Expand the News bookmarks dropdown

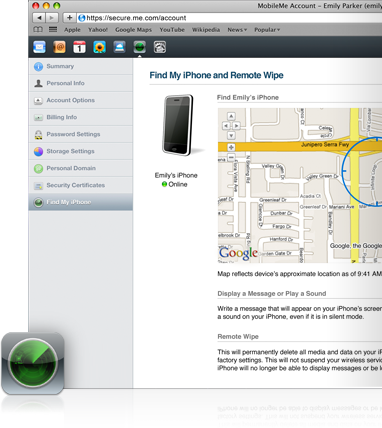237,30
